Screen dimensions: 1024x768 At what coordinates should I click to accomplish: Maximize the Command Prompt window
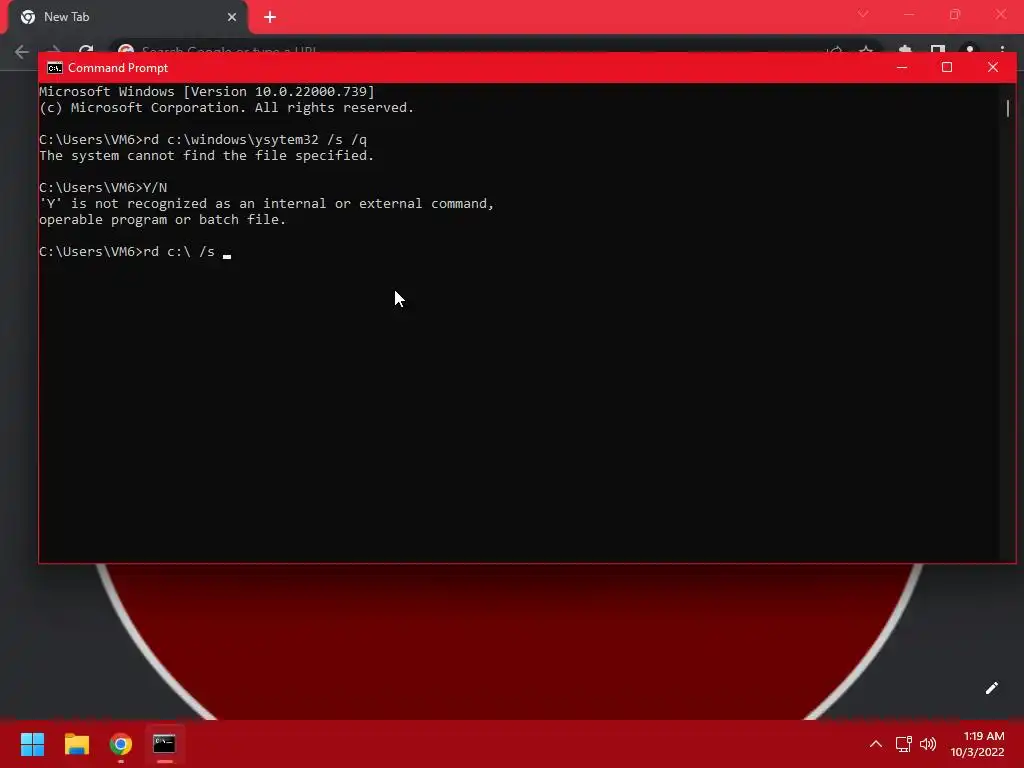(946, 67)
